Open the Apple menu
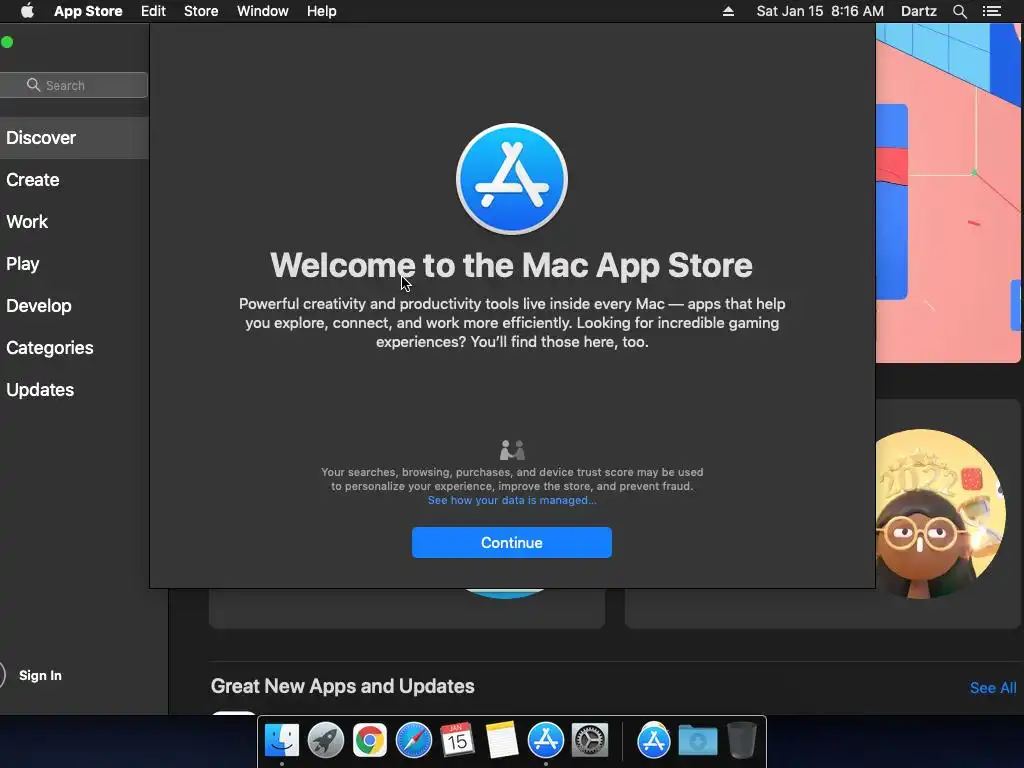 [x=27, y=11]
